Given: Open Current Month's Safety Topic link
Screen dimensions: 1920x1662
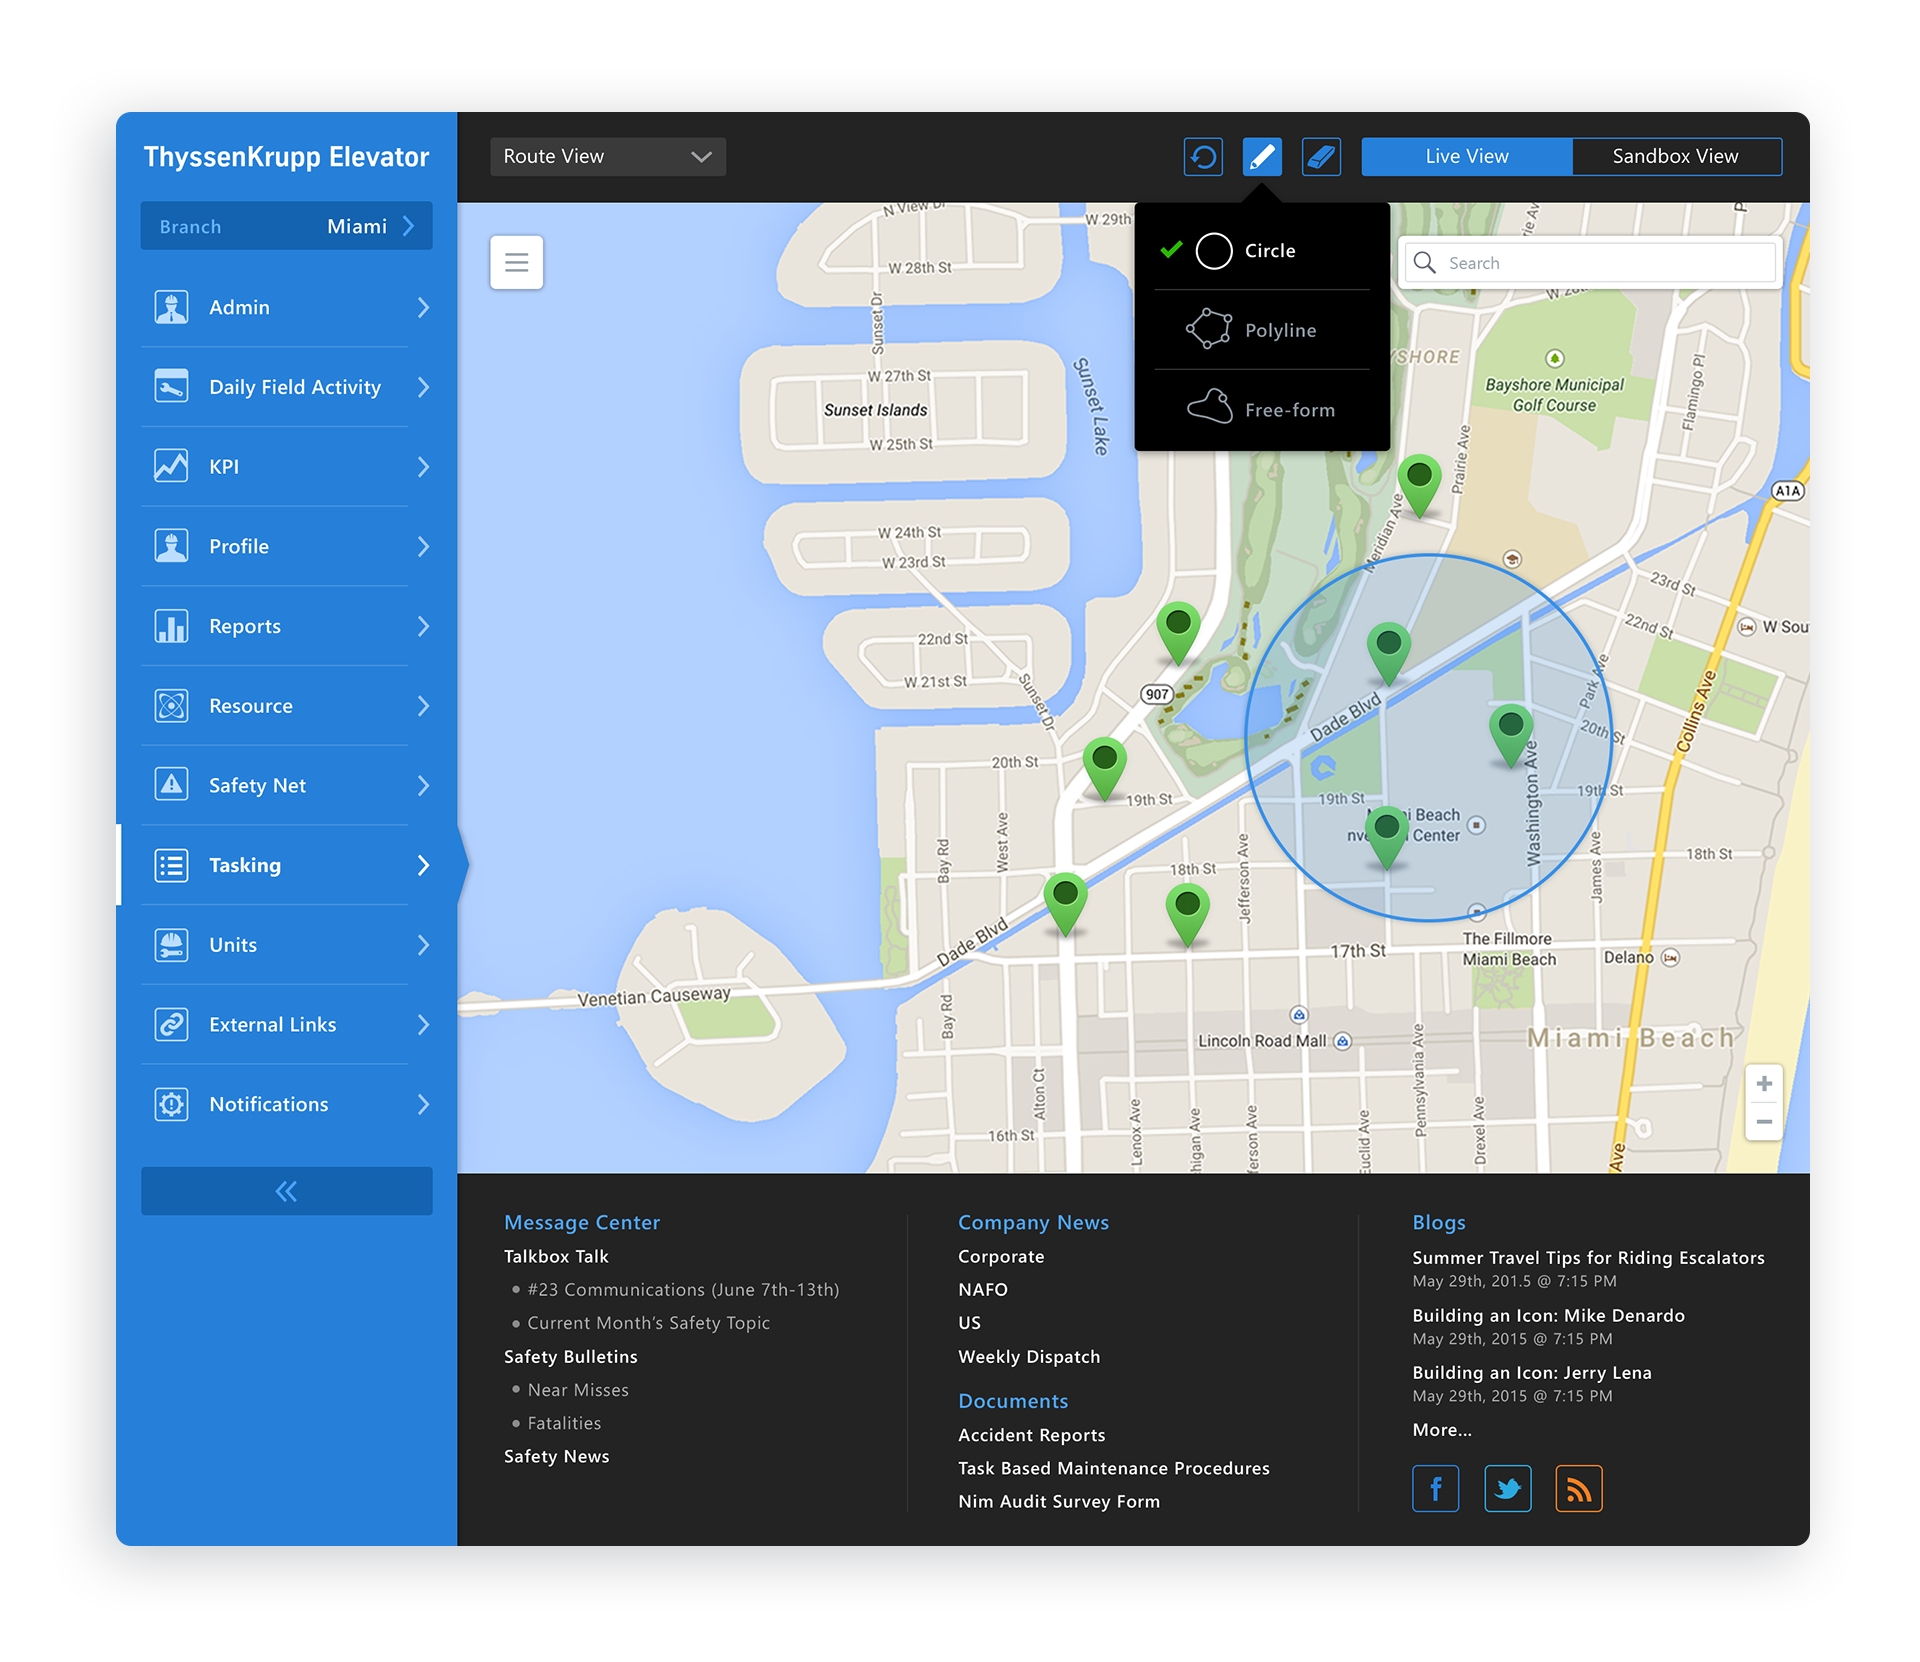Looking at the screenshot, I should tap(648, 1323).
